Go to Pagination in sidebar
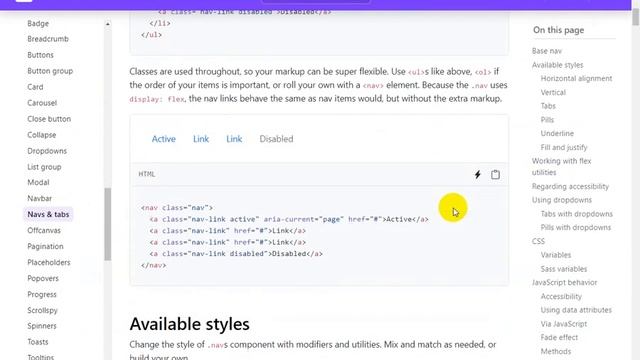The height and width of the screenshot is (360, 640). click(x=45, y=247)
